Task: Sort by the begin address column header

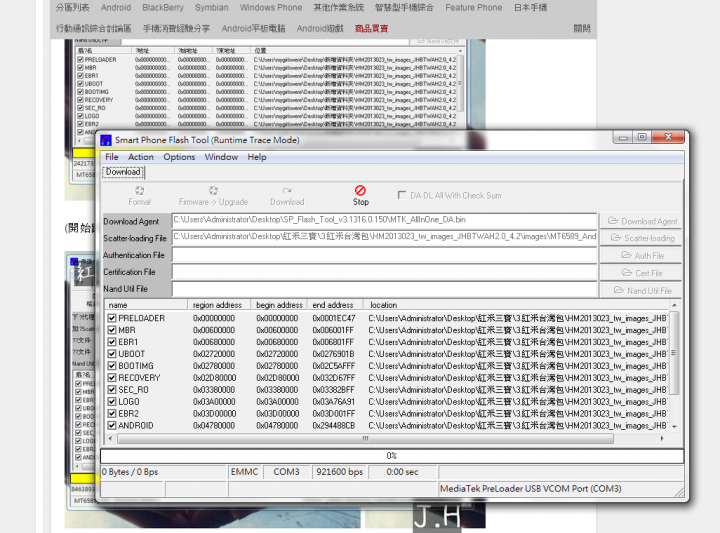Action: 279,305
